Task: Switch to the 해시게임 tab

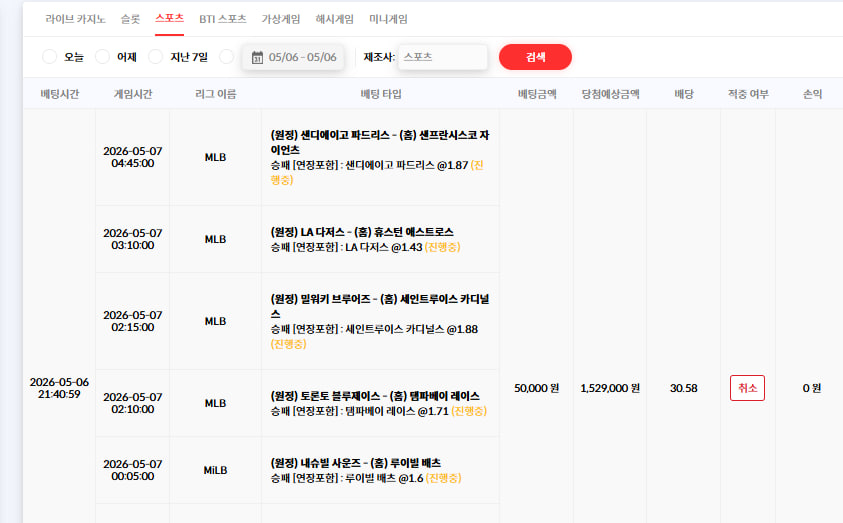Action: coord(334,19)
